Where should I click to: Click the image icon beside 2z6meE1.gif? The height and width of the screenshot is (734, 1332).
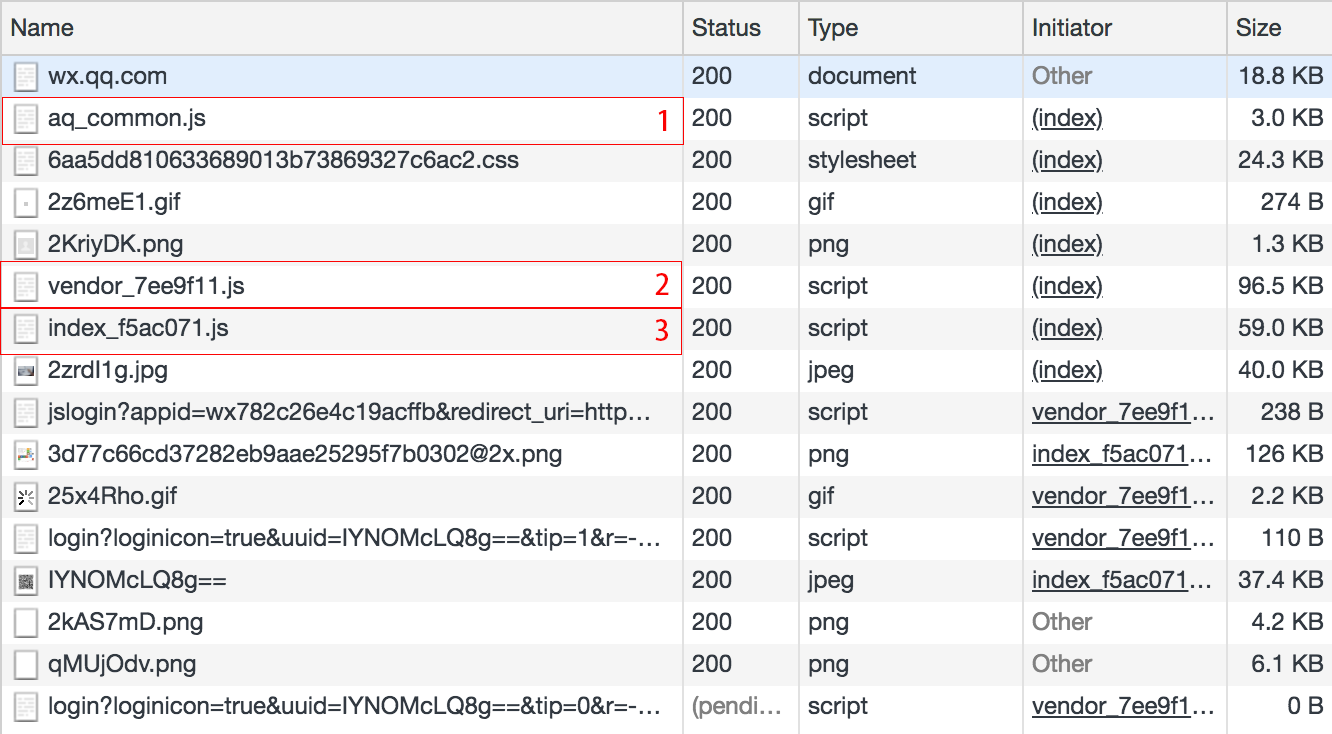[26, 203]
